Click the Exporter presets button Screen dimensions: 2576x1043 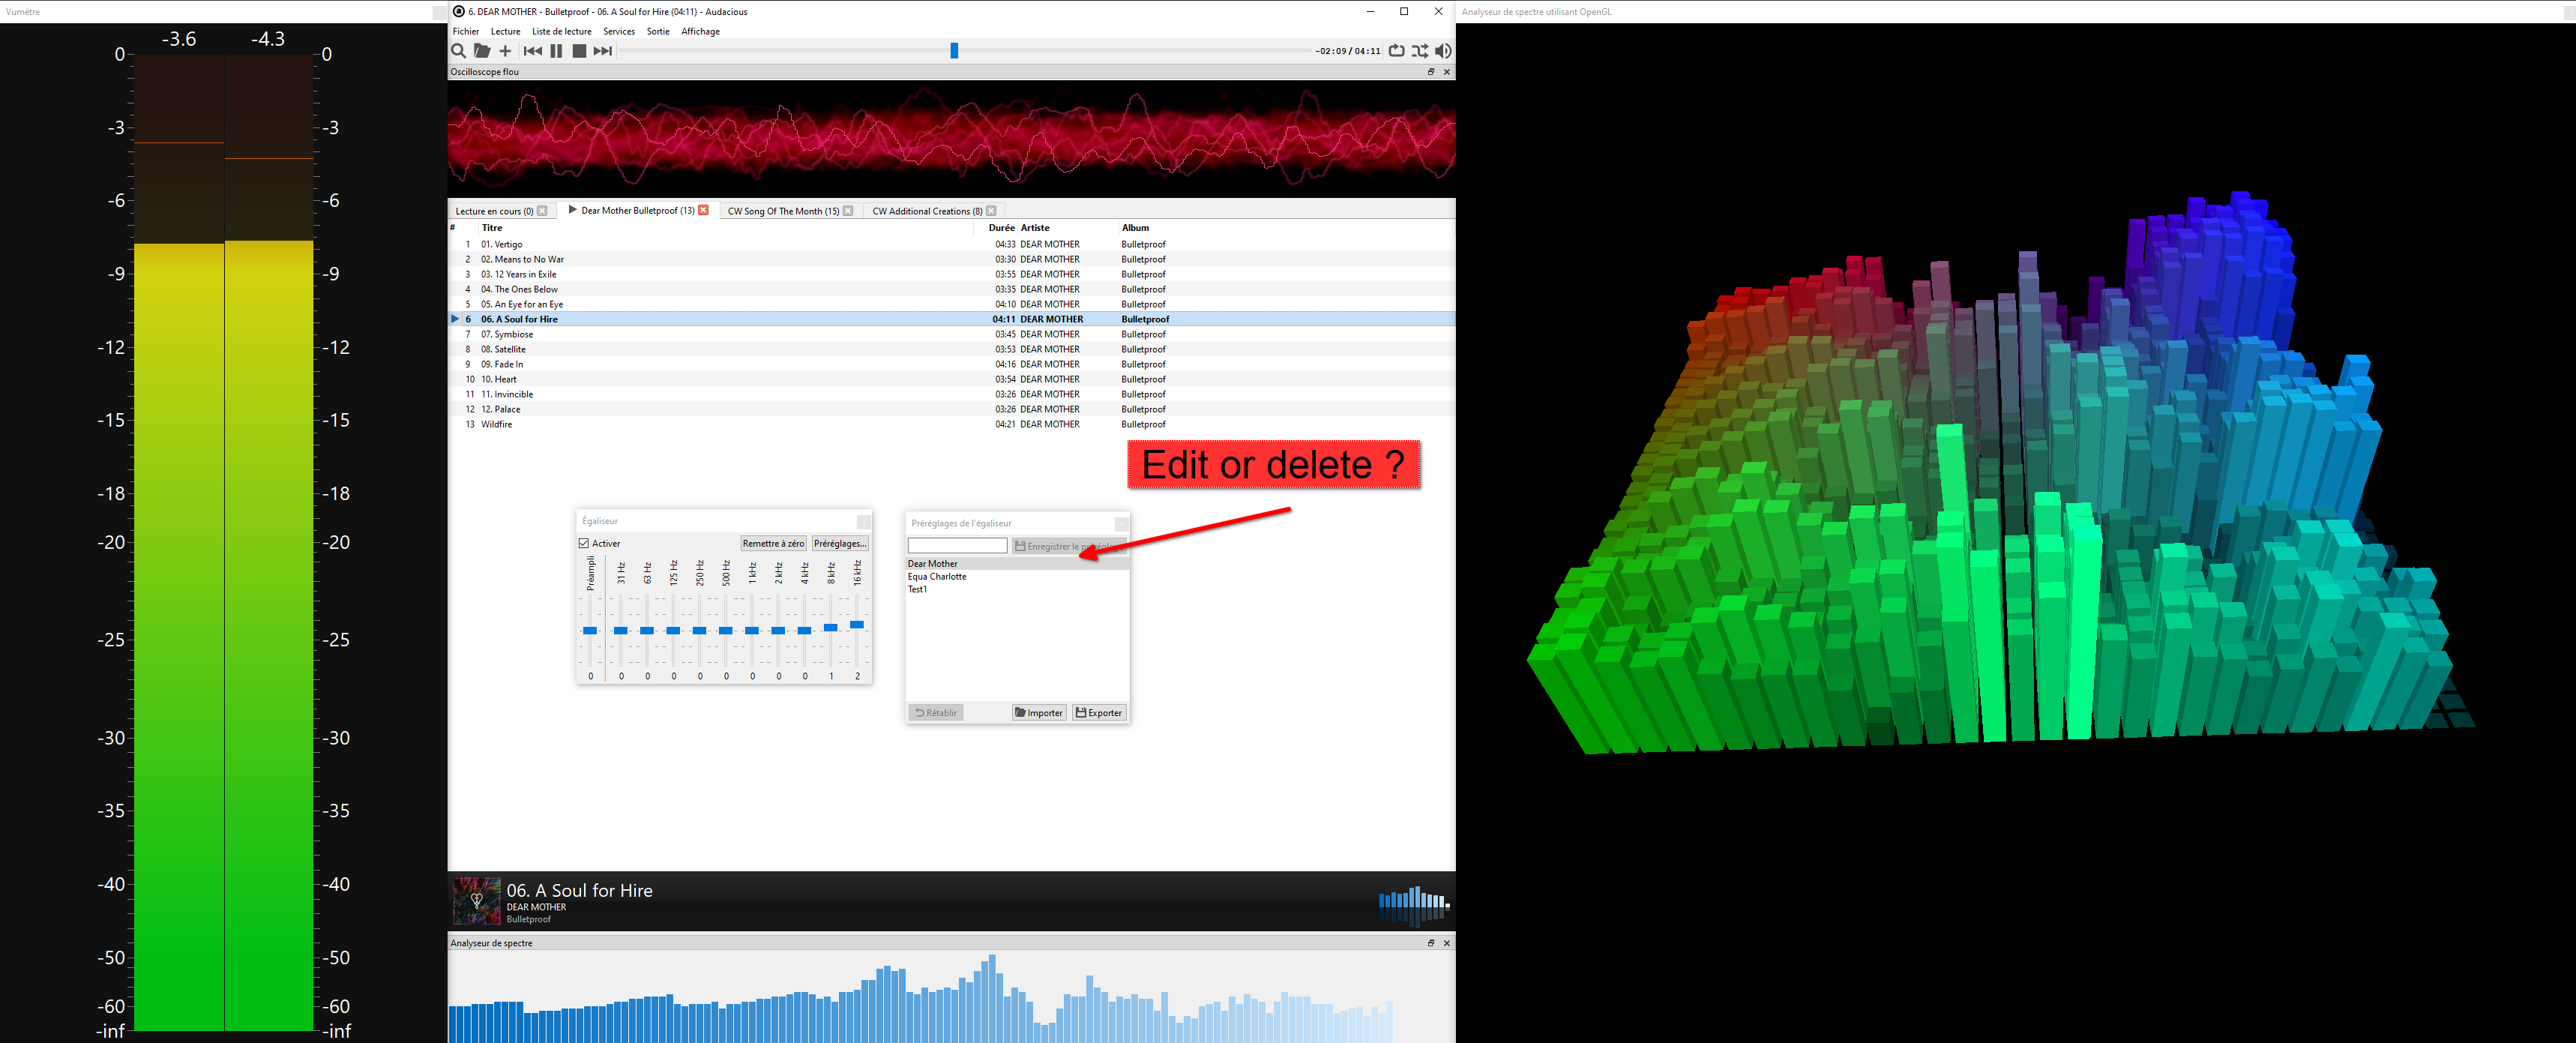coord(1099,713)
